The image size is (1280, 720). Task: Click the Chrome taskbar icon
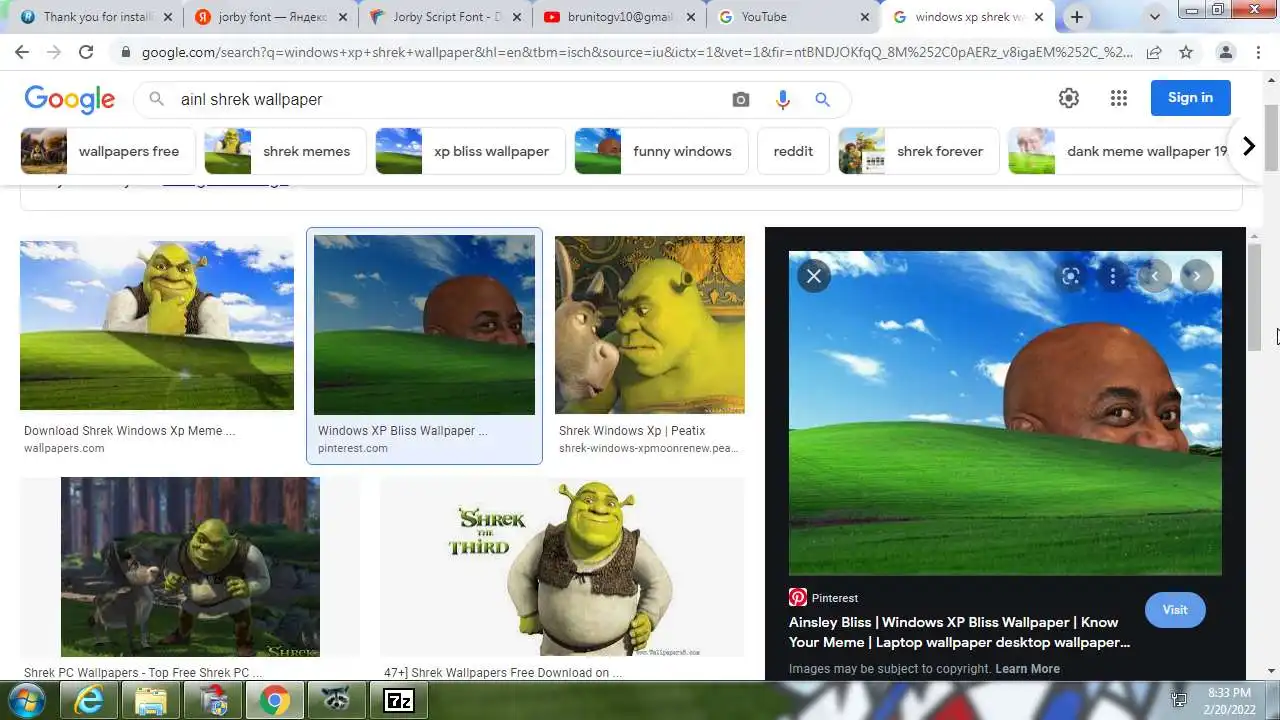pyautogui.click(x=275, y=700)
